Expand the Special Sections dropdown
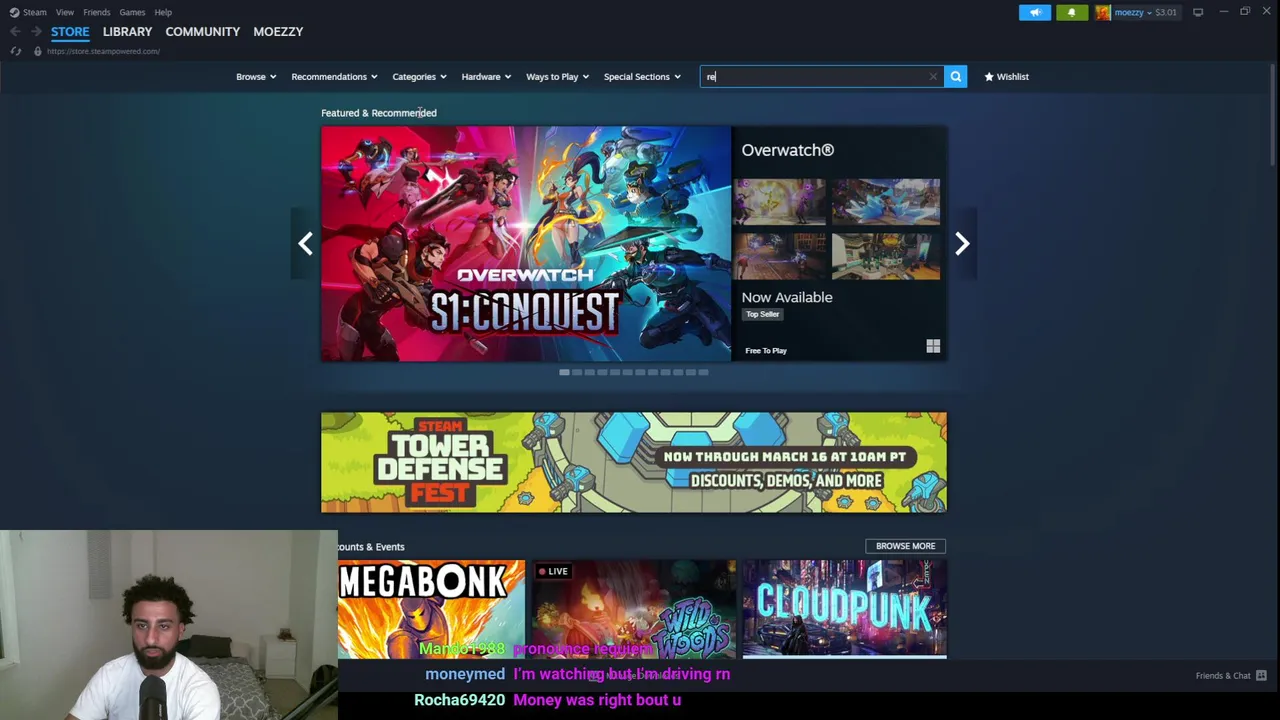 [x=642, y=77]
